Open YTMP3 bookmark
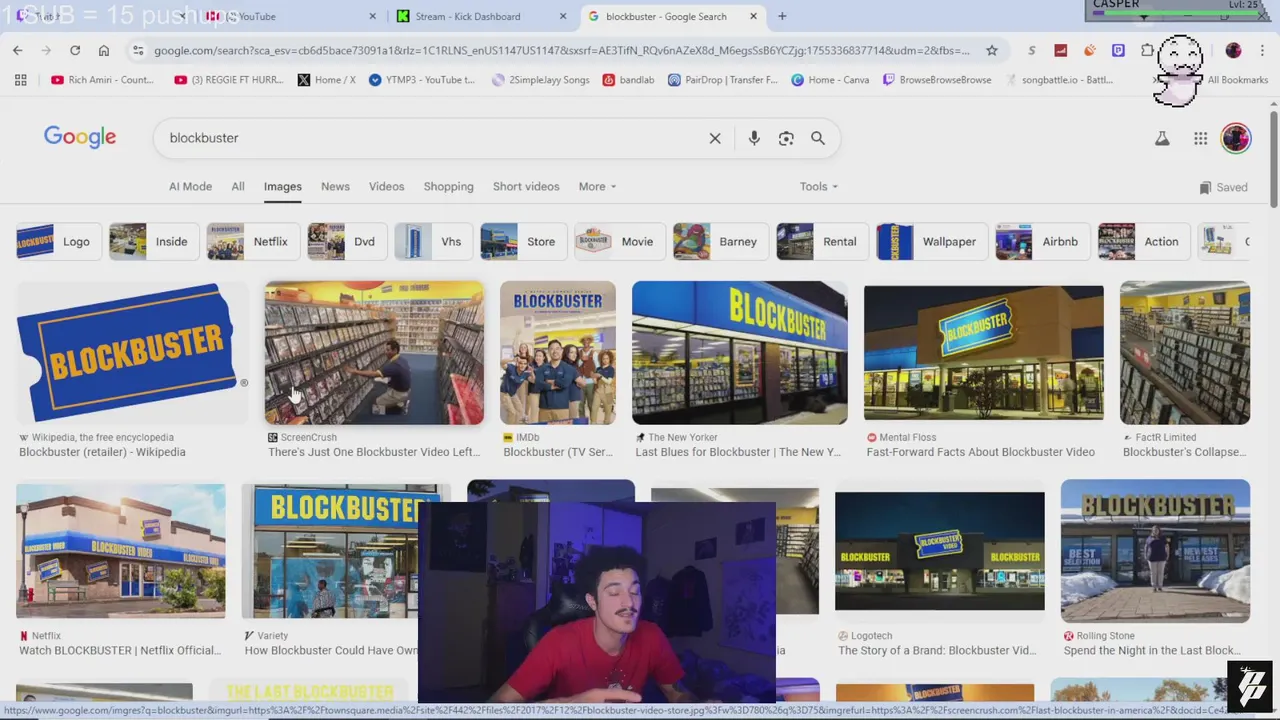 422,80
